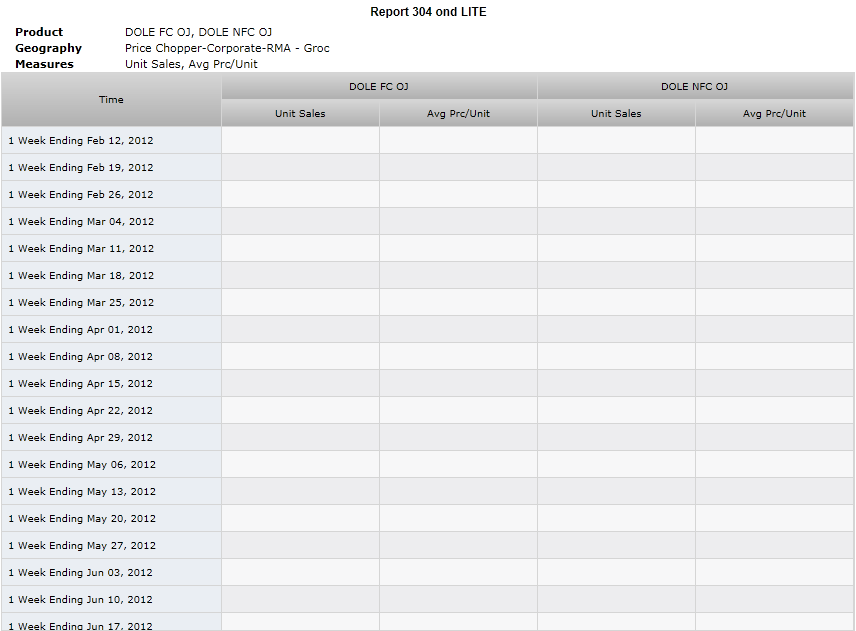Click 'Avg Prc/Unit' header under DOLE FC OJ

pyautogui.click(x=458, y=114)
